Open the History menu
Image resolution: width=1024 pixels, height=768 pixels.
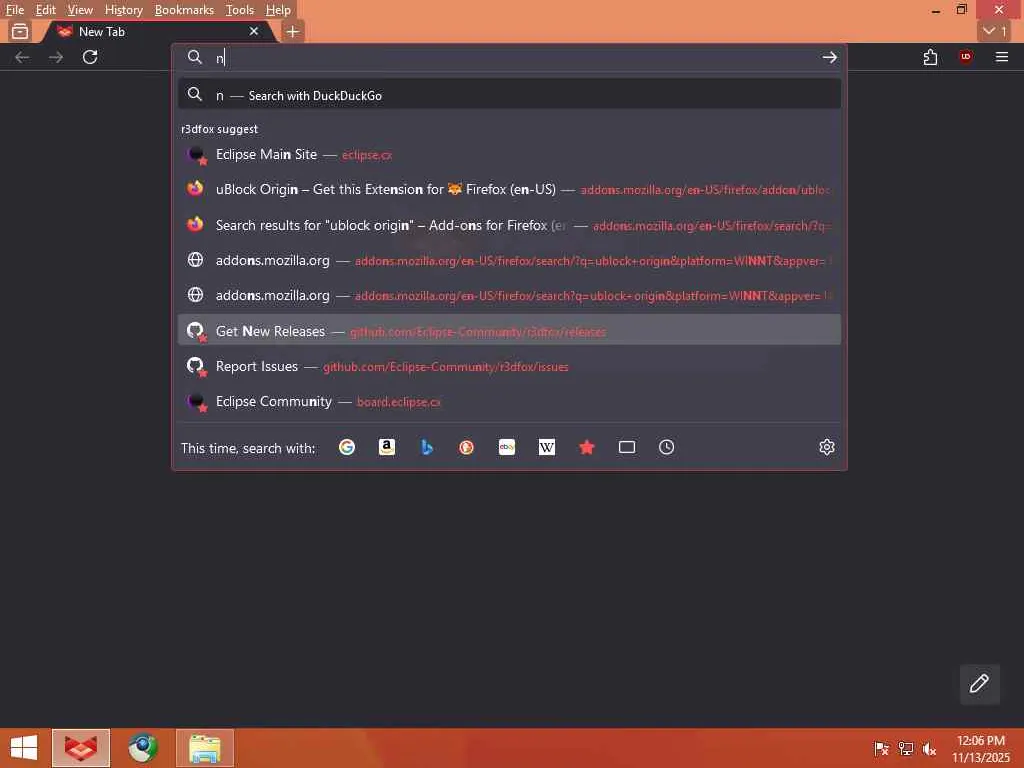pos(123,10)
